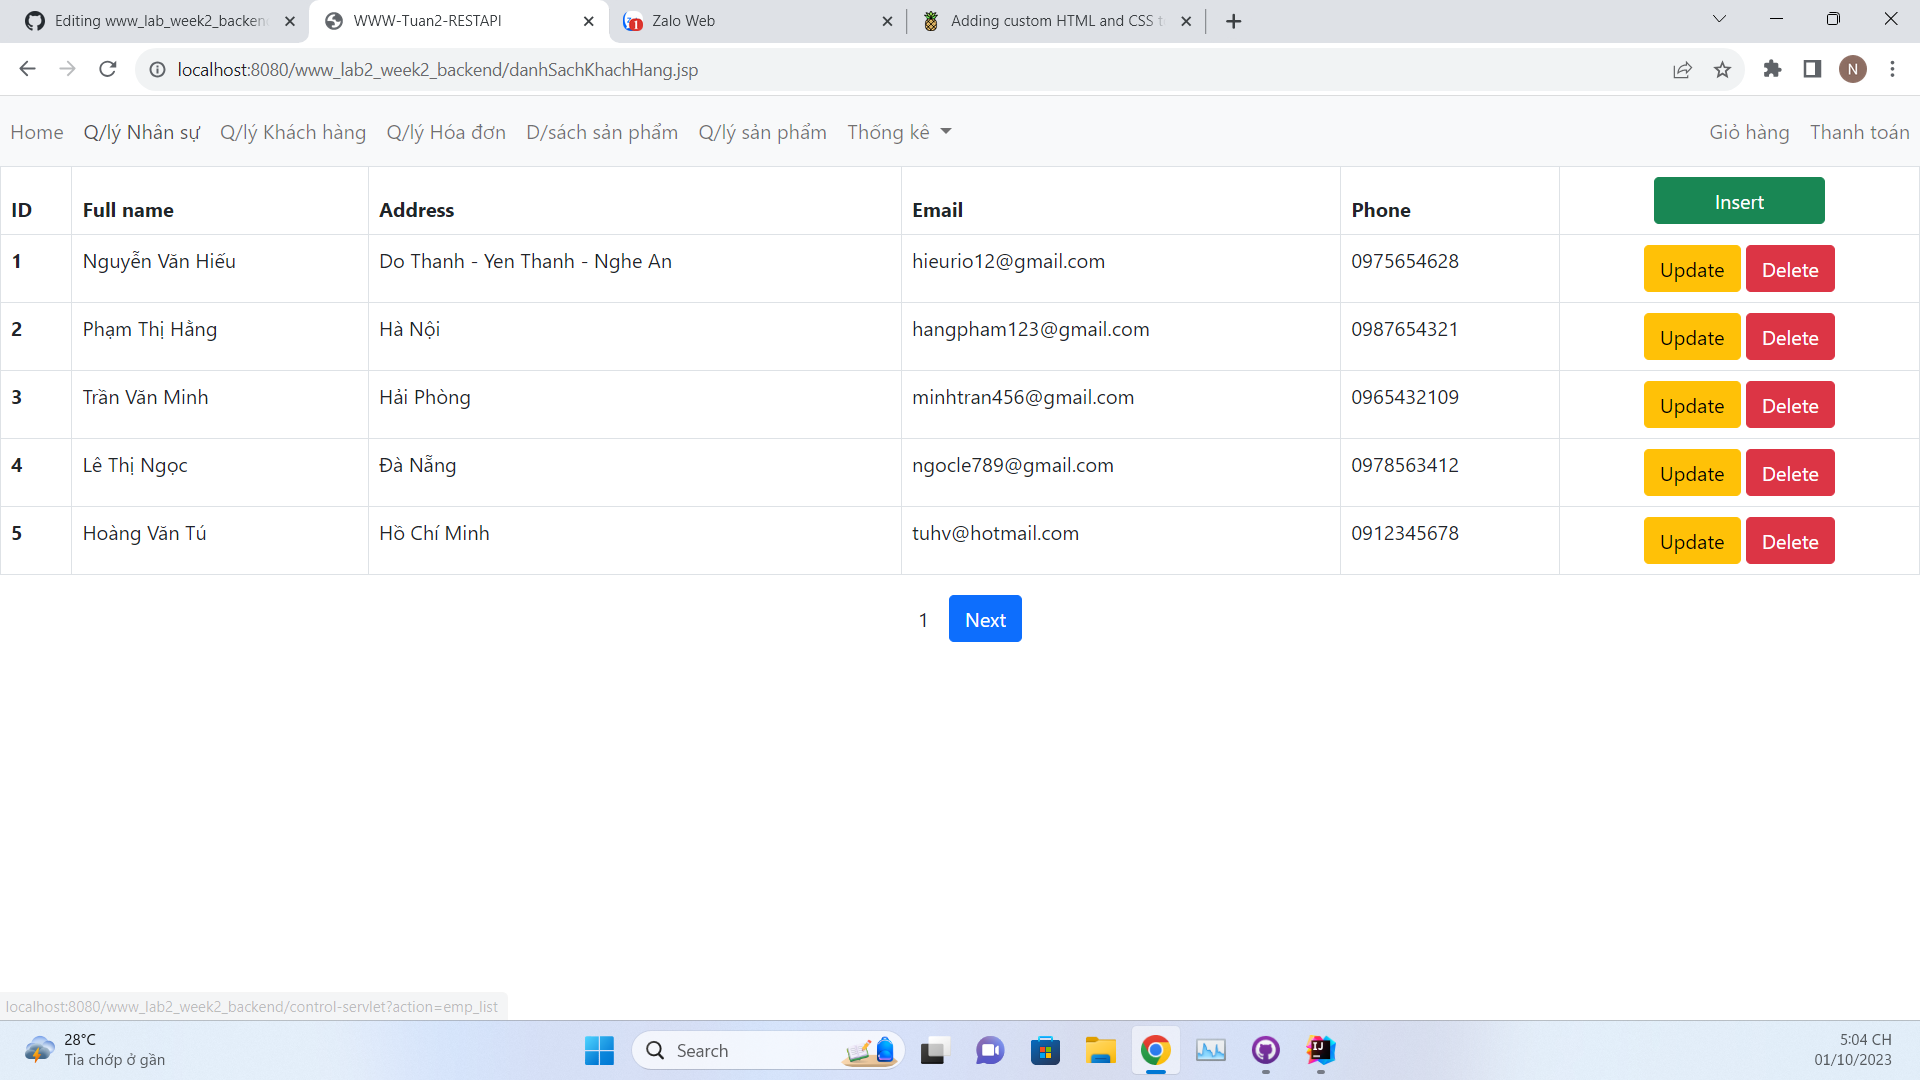Select the Q/lý Hóa đơn nav item
The image size is (1920, 1080).
(x=446, y=132)
